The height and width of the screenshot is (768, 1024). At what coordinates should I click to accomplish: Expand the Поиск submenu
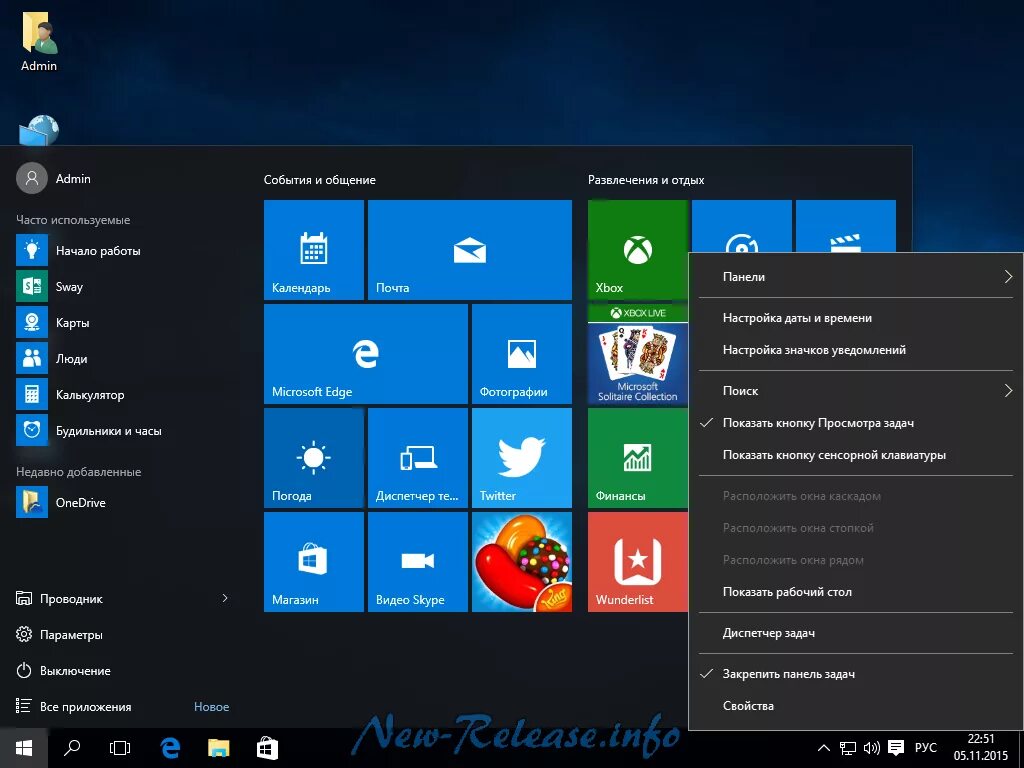coord(856,391)
